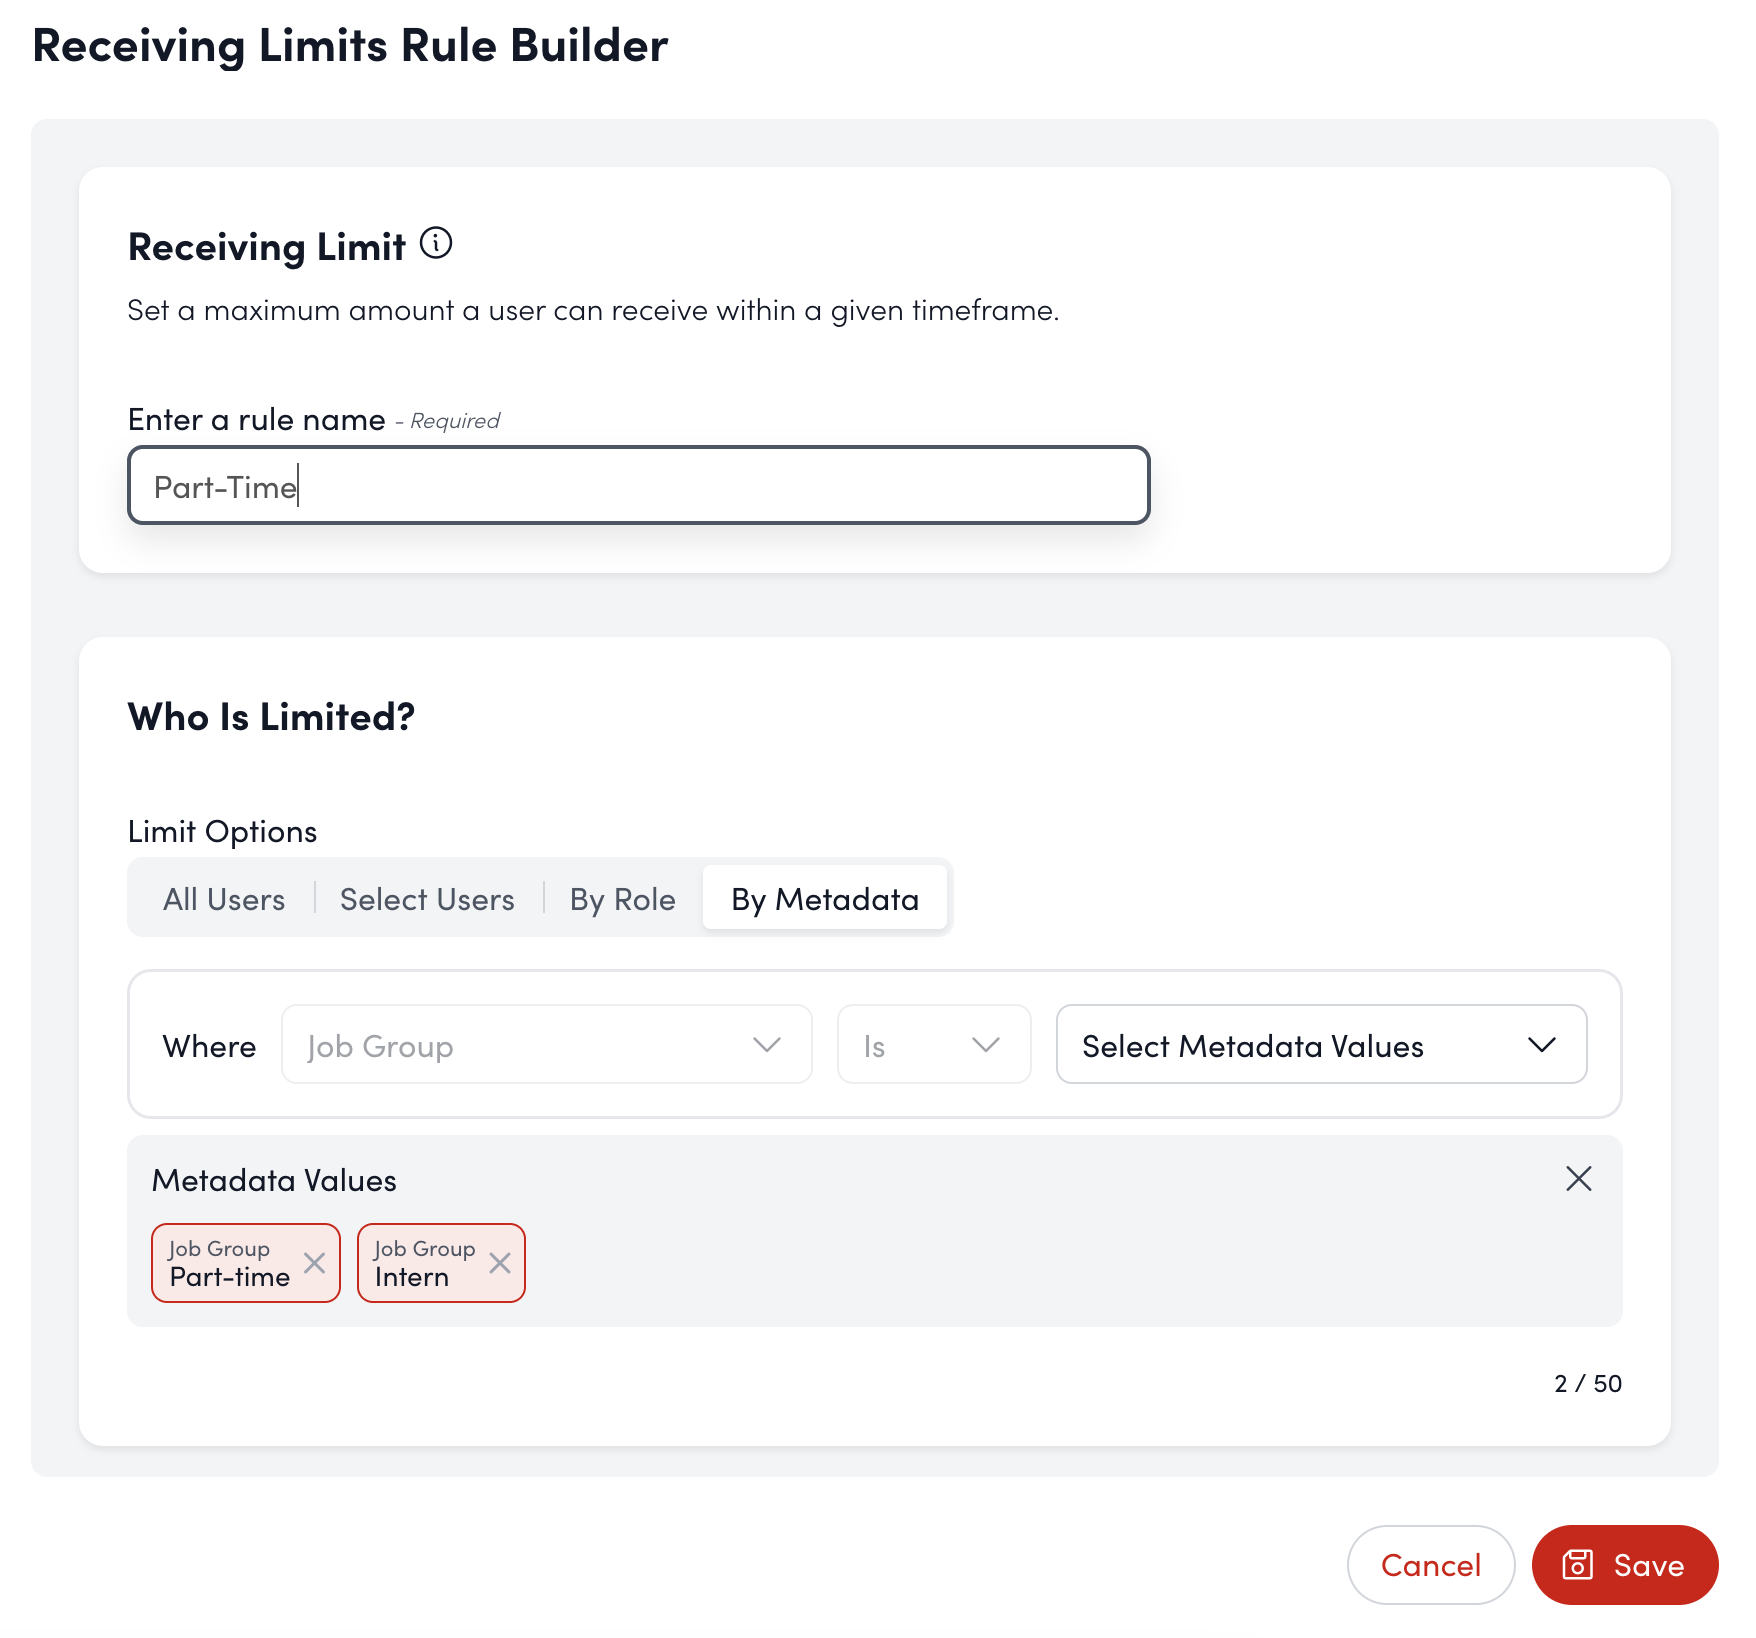The height and width of the screenshot is (1638, 1756).
Task: Click the save disk icon
Action: coord(1577,1564)
